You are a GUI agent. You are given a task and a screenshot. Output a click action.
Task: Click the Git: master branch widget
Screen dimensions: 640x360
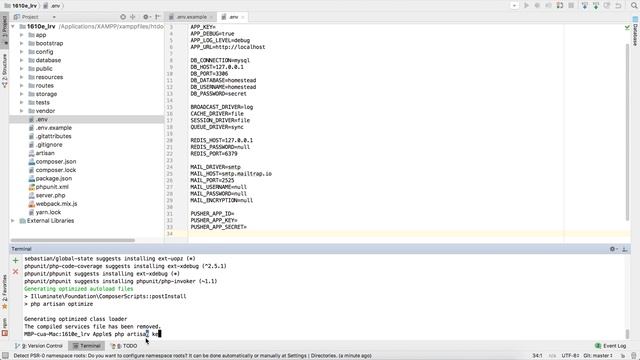point(598,356)
